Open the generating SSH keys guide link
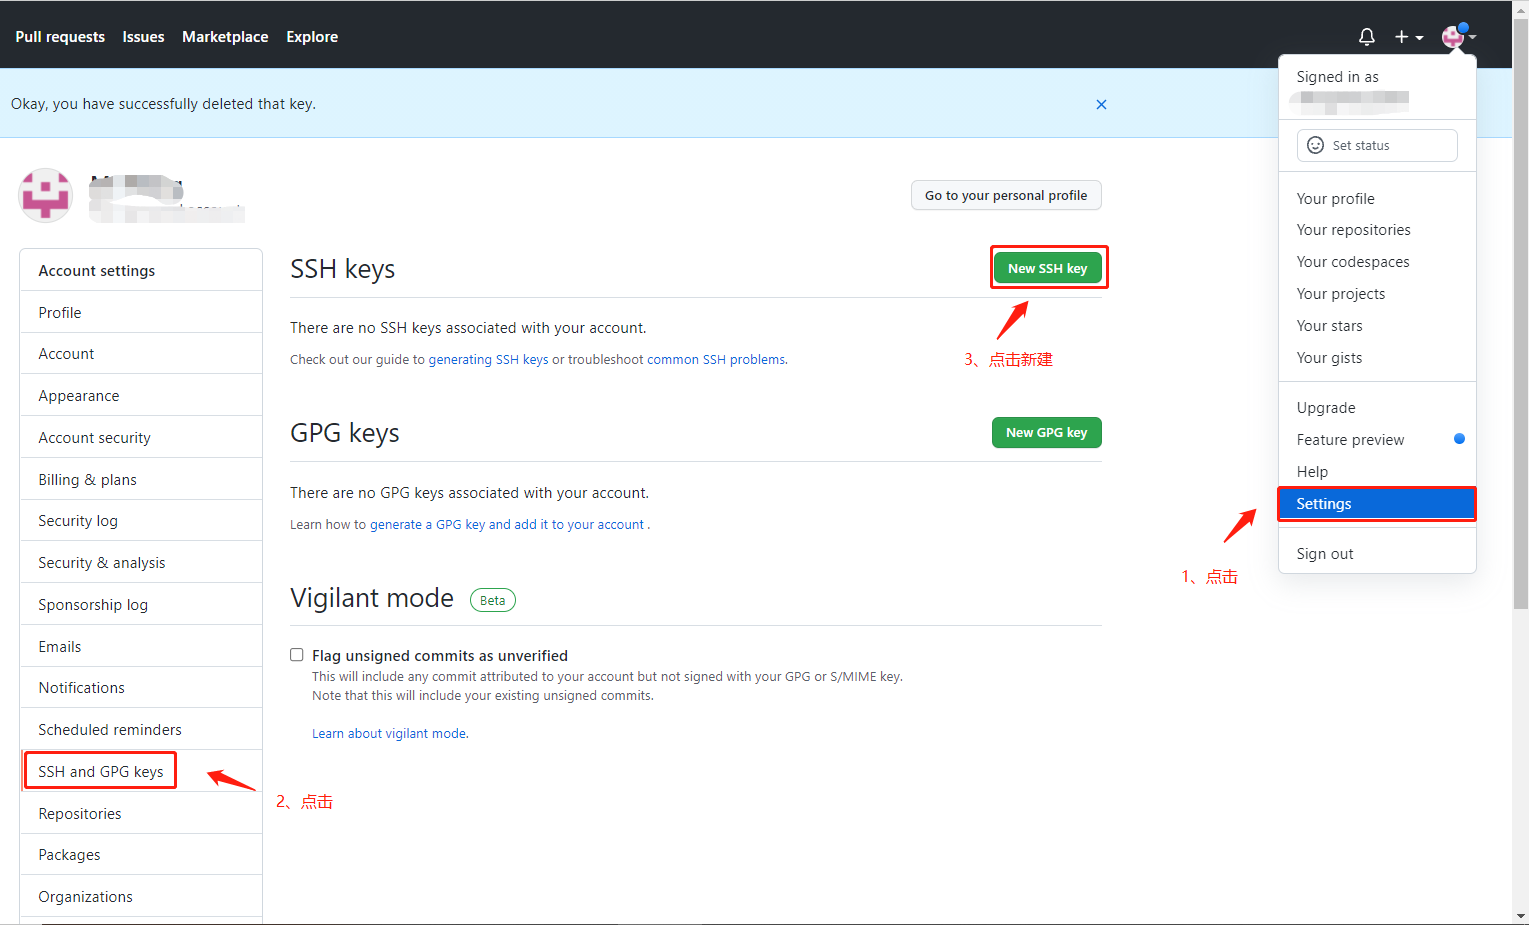Image resolution: width=1529 pixels, height=925 pixels. coord(488,359)
